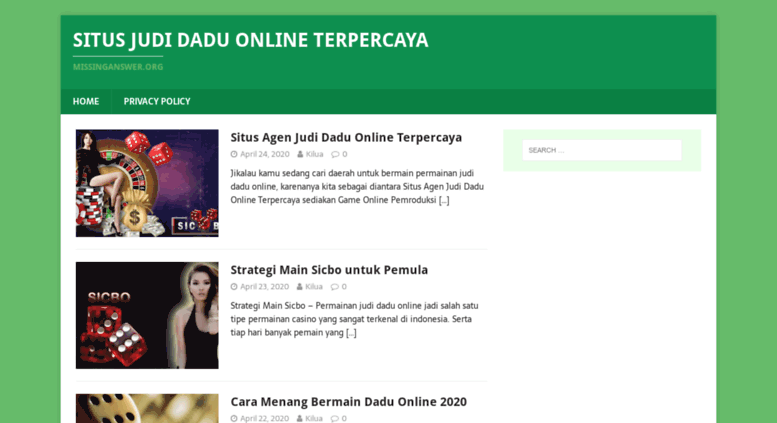777x423 pixels.
Task: Click comment bubble icon on April 24 post
Action: [335, 155]
